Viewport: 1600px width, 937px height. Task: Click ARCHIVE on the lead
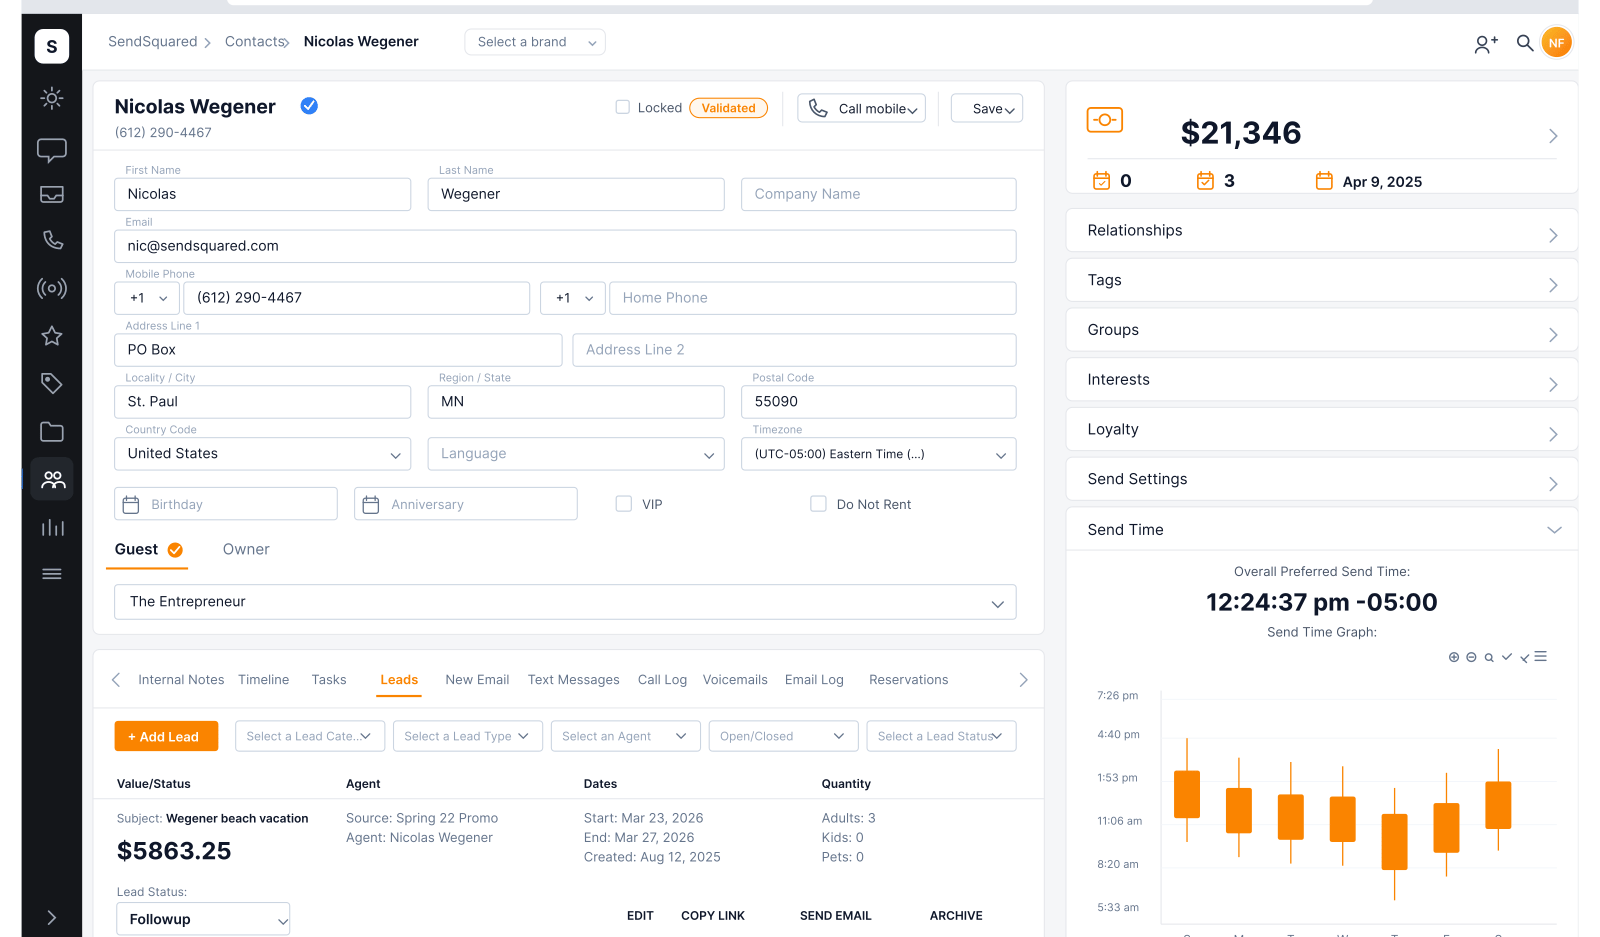pos(956,916)
